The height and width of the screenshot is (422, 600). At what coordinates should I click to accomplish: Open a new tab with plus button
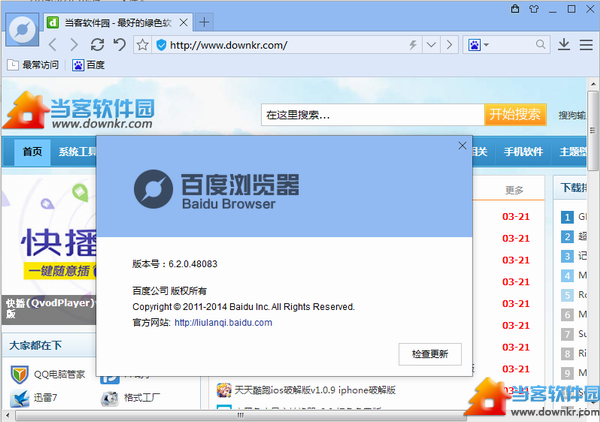[204, 22]
